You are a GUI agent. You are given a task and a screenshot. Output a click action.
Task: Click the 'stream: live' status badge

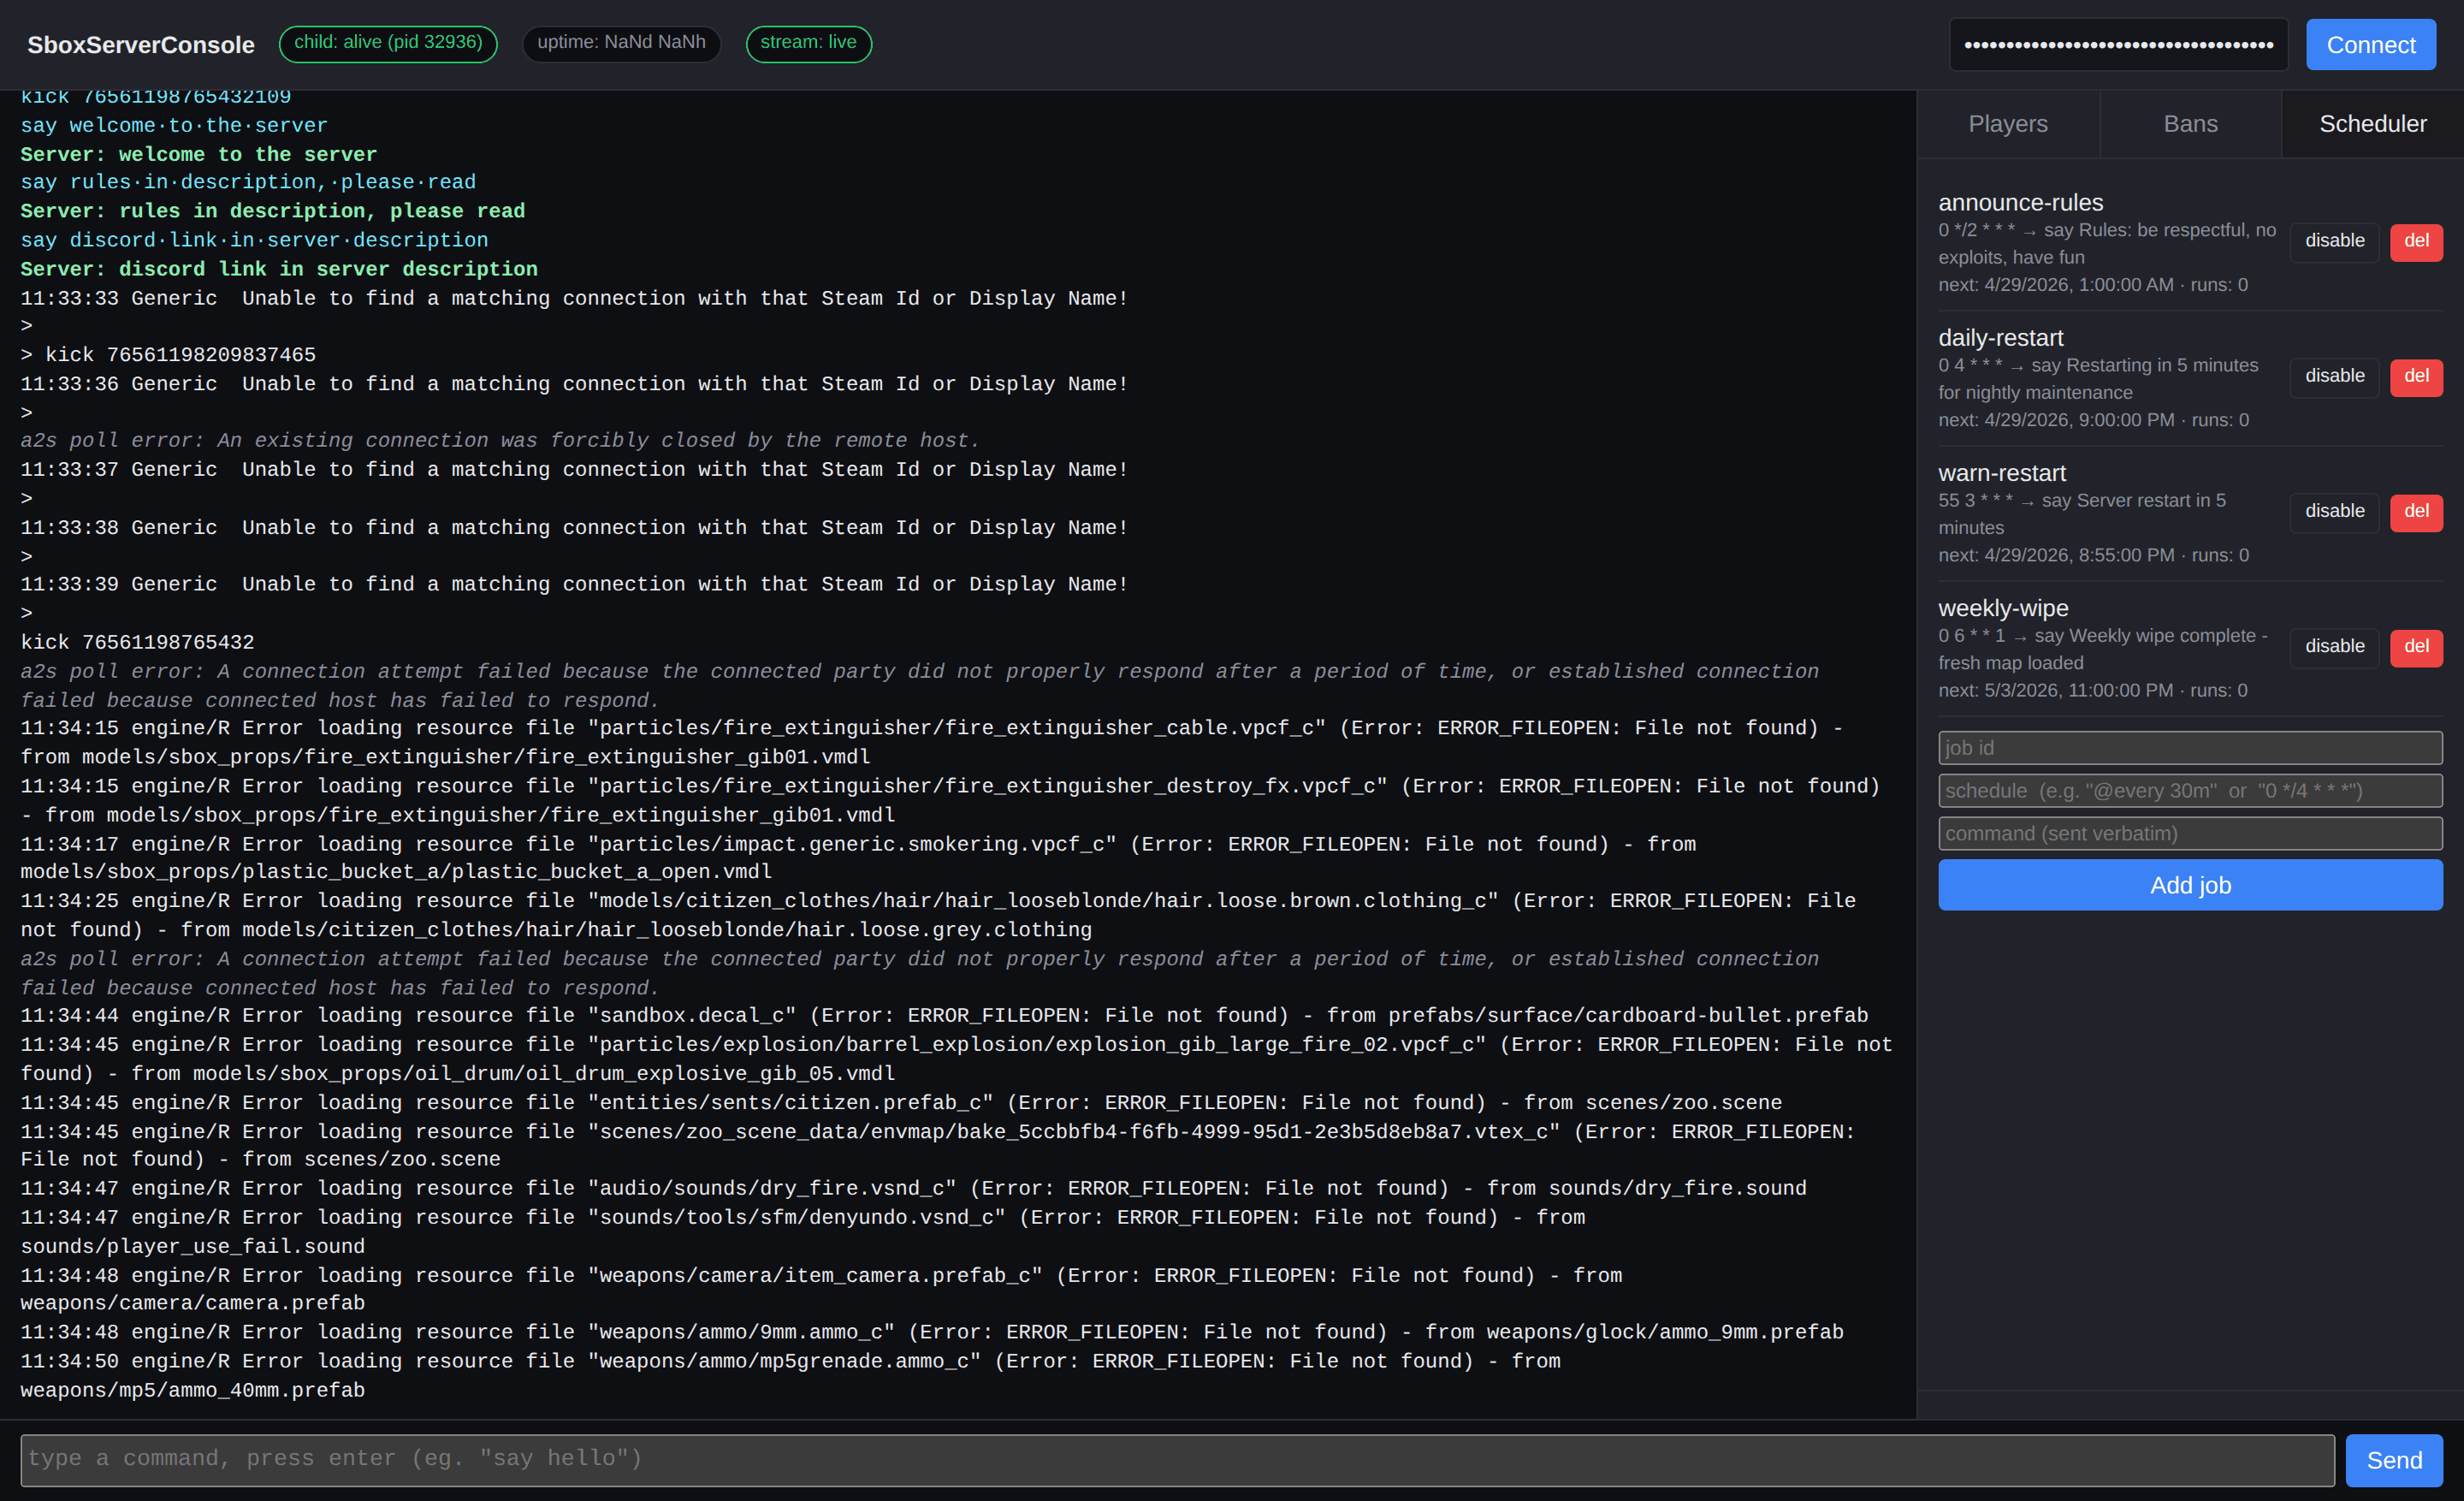808,43
